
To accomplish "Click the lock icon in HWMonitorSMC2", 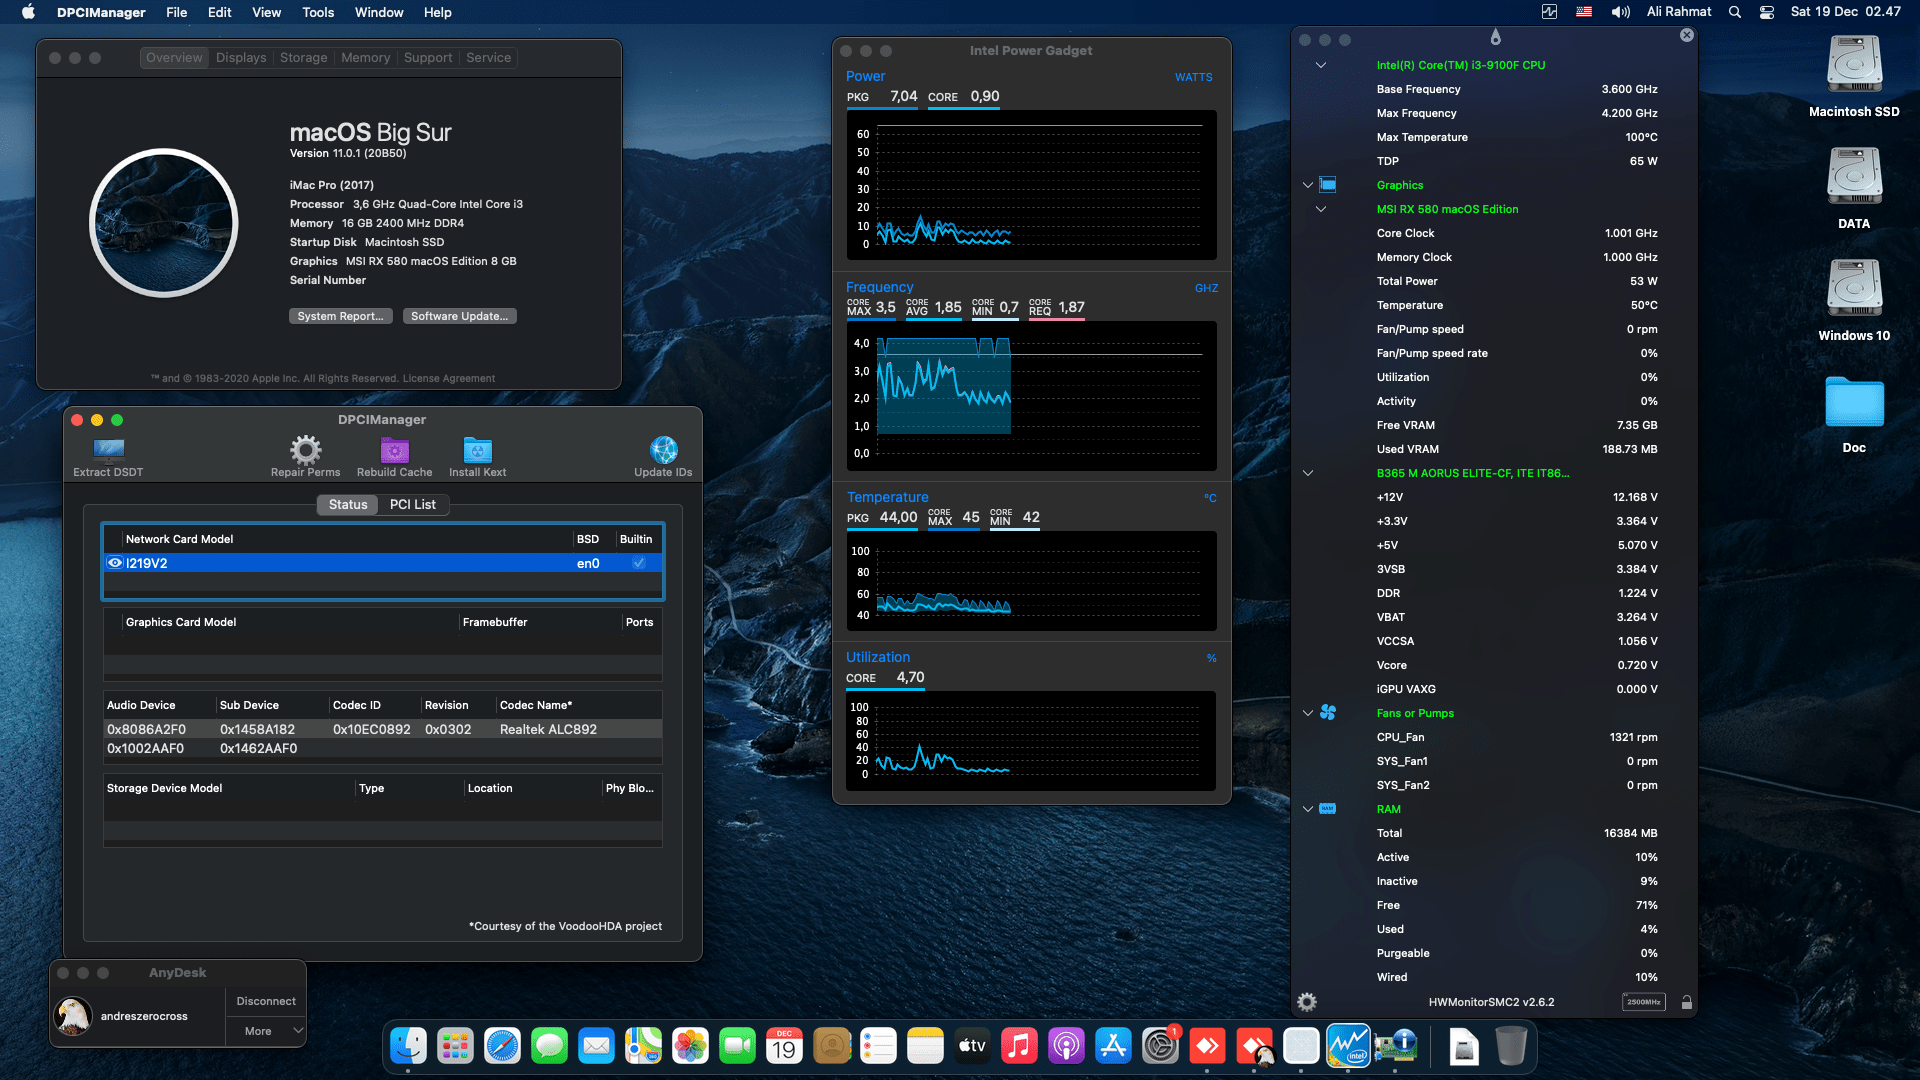I will coord(1687,1002).
